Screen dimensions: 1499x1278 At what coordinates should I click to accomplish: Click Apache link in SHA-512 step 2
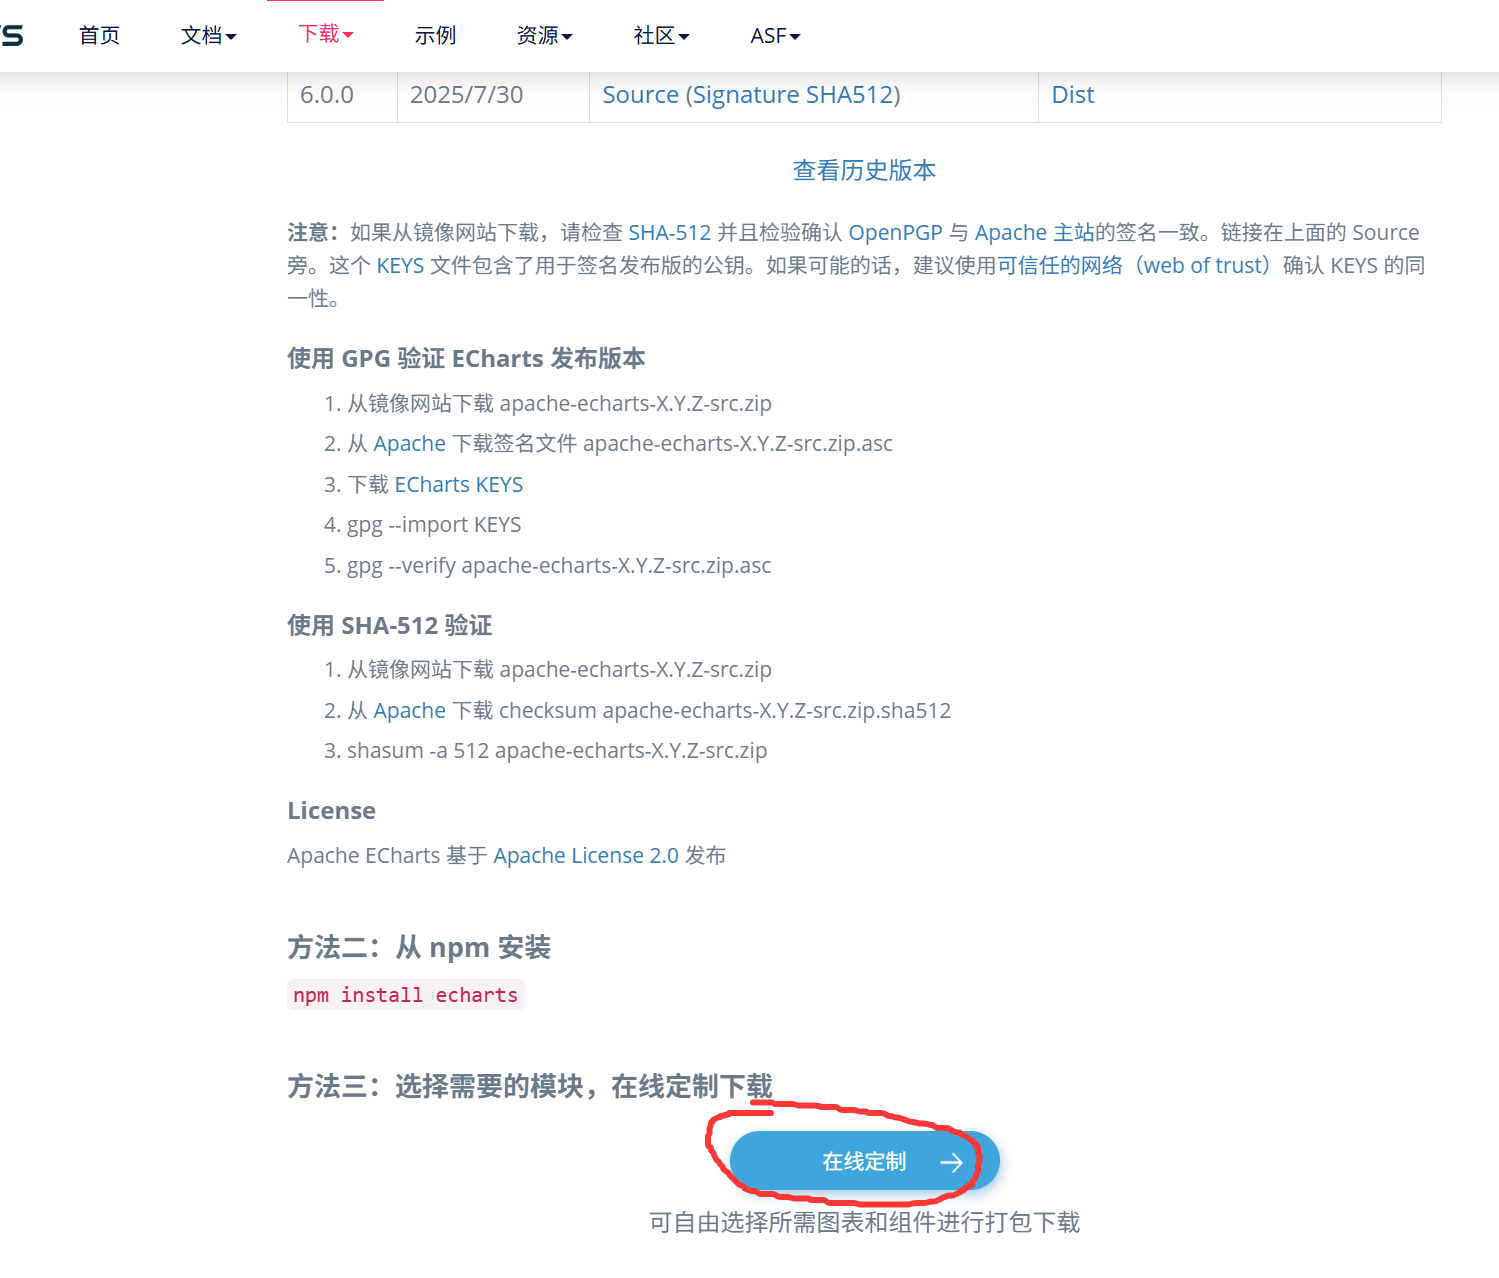coord(409,711)
